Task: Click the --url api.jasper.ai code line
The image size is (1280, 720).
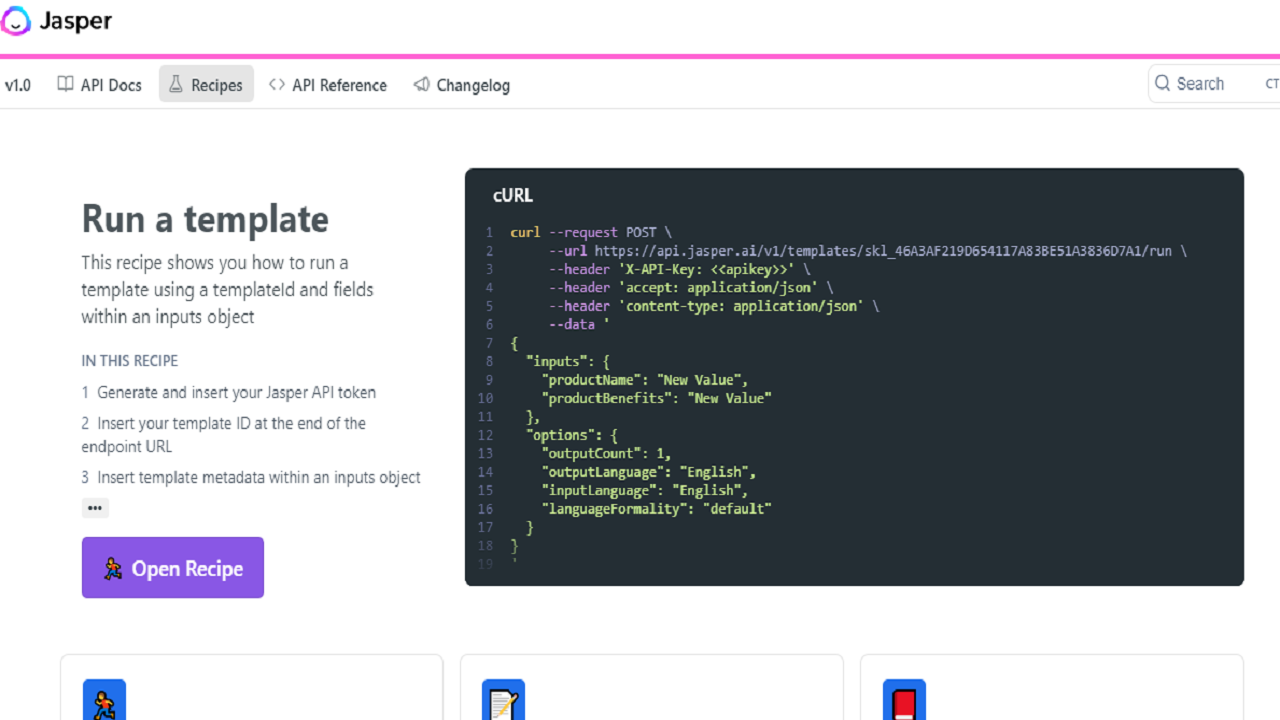Action: click(868, 251)
